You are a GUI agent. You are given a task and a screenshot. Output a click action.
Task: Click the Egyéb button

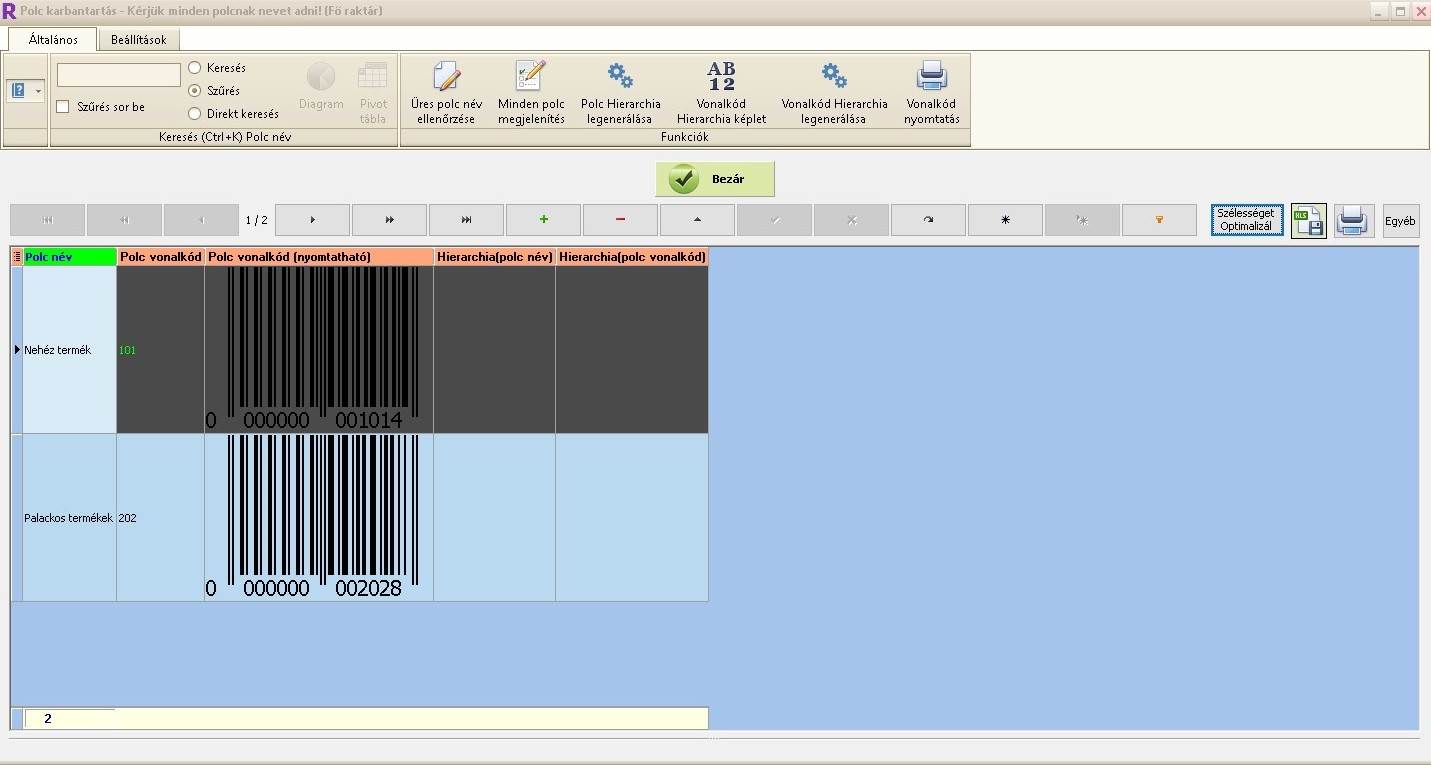tap(1401, 220)
